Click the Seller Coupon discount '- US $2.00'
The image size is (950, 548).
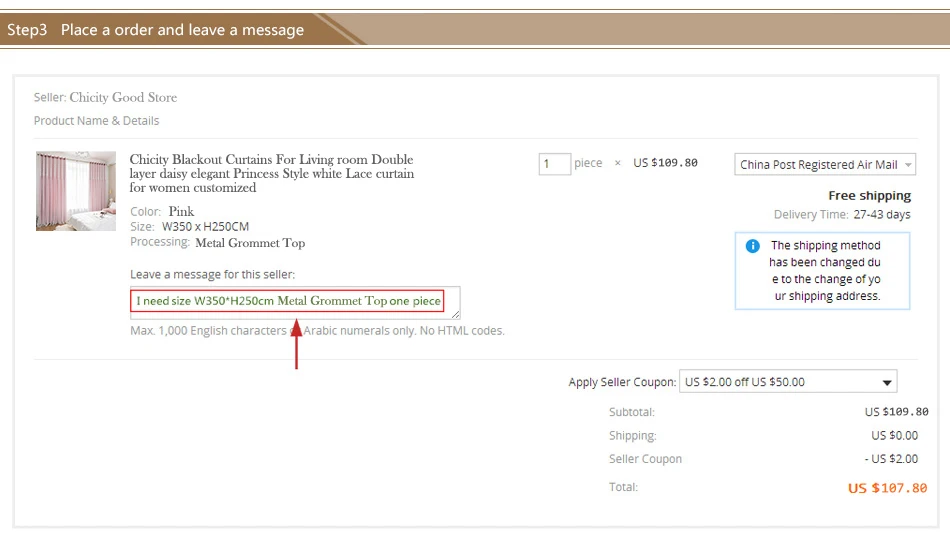(891, 459)
